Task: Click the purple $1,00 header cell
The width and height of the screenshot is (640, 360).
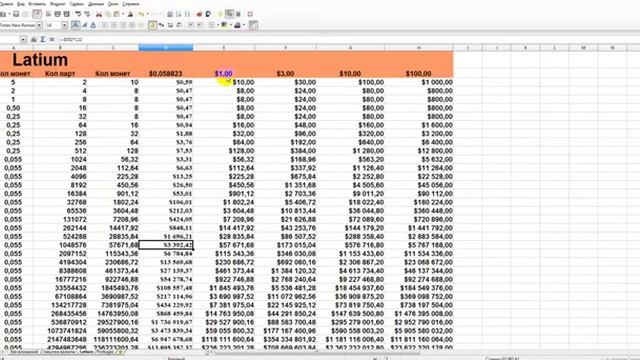Action: [224, 73]
